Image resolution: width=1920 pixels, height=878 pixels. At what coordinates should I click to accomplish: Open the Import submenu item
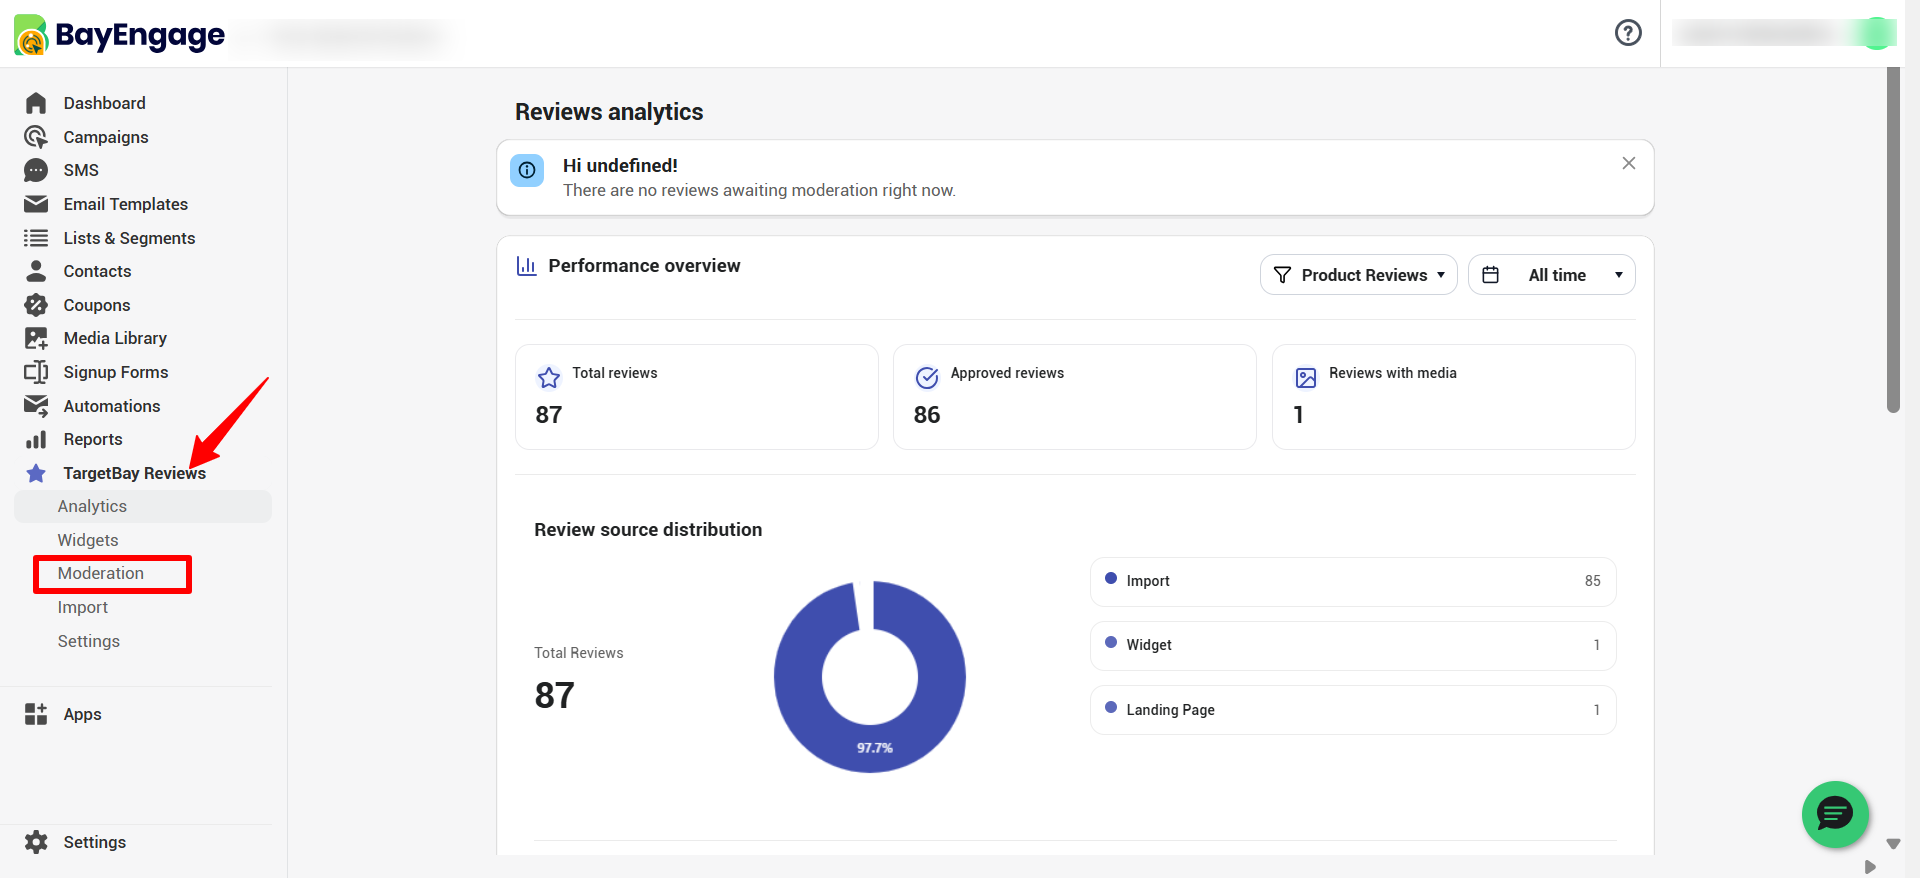click(83, 607)
